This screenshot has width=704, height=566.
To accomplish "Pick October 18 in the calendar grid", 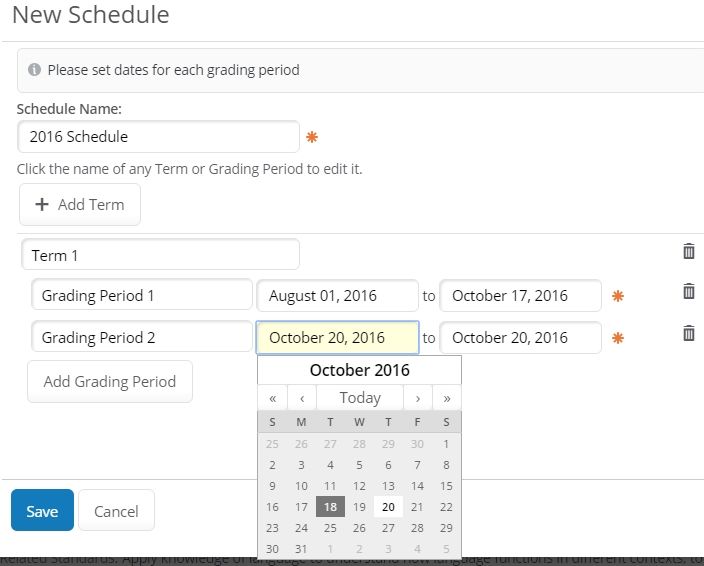I will [330, 507].
